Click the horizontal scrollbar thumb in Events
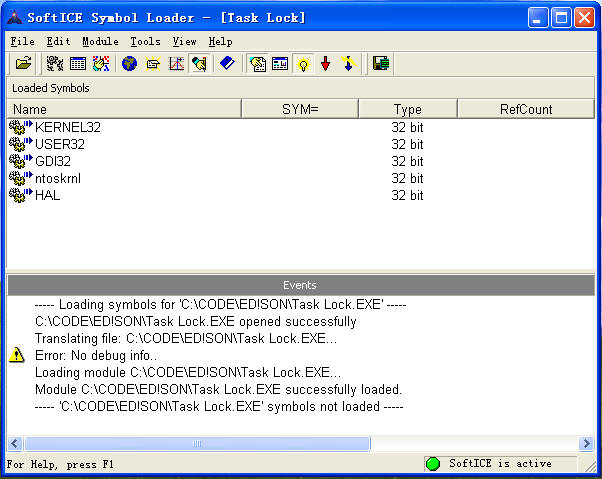 pyautogui.click(x=197, y=444)
